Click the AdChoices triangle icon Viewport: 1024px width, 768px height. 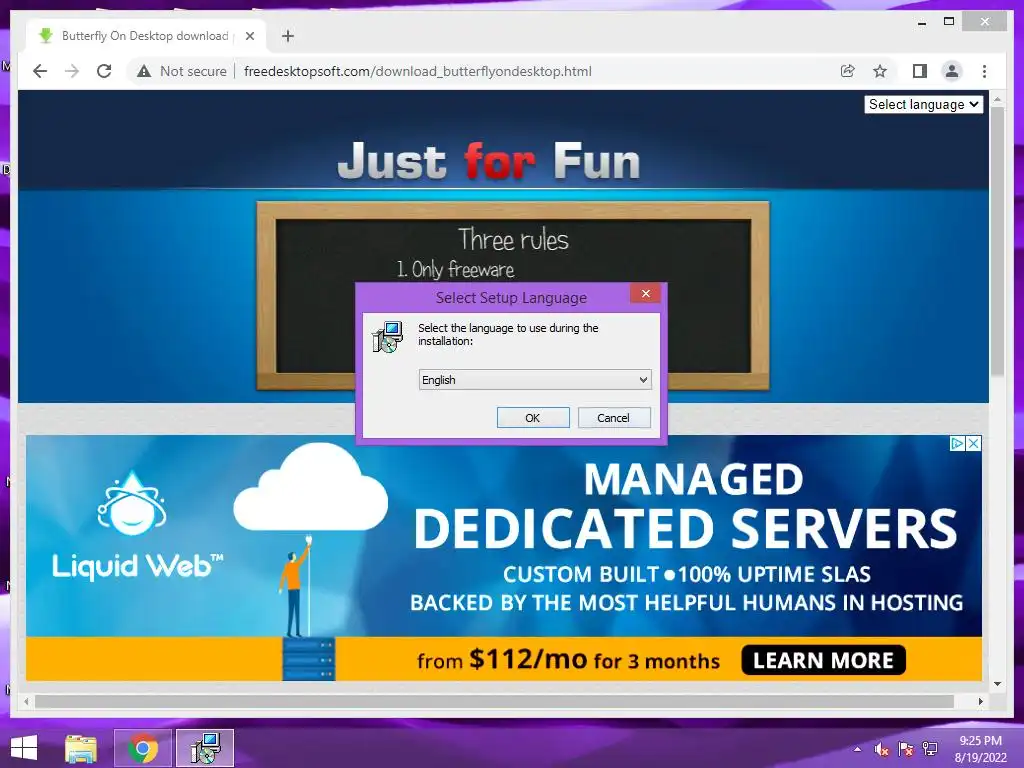point(957,443)
